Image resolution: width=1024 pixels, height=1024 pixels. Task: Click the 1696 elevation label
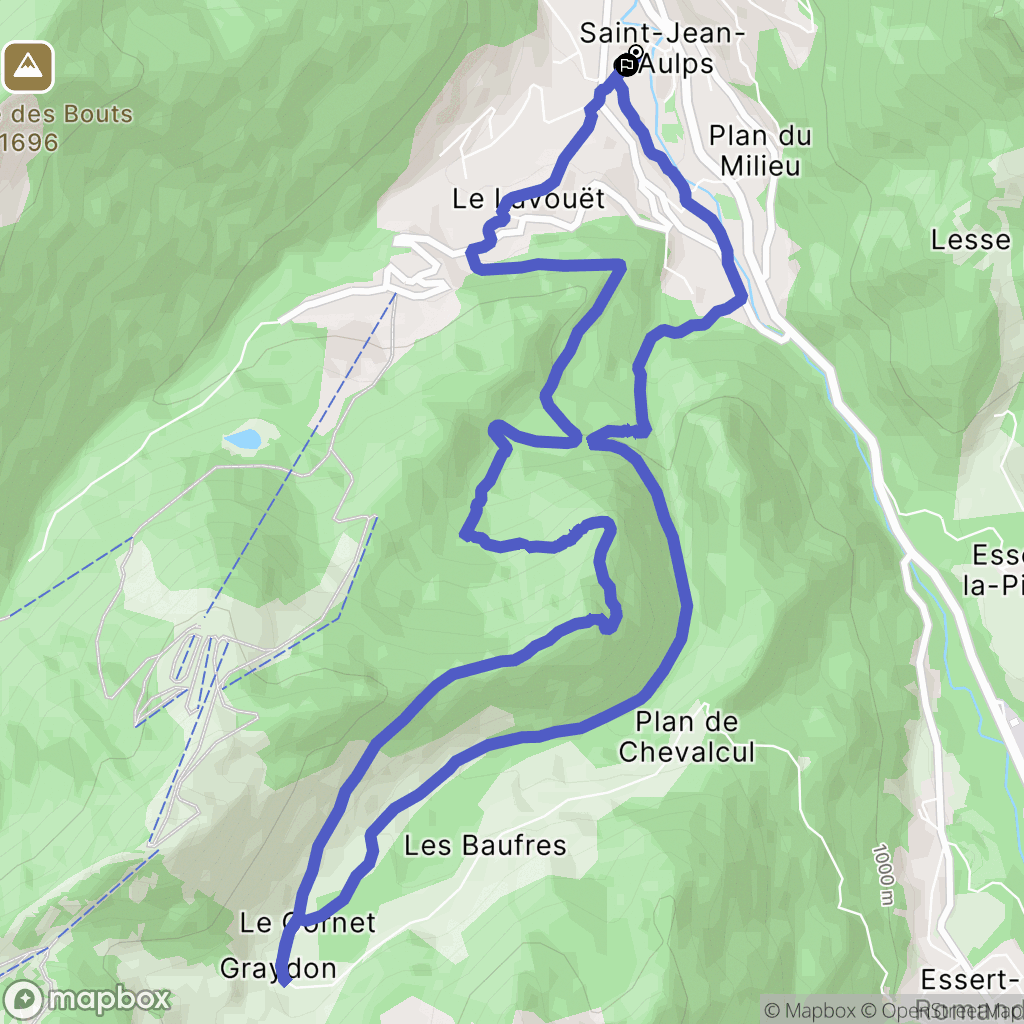pos(29,142)
